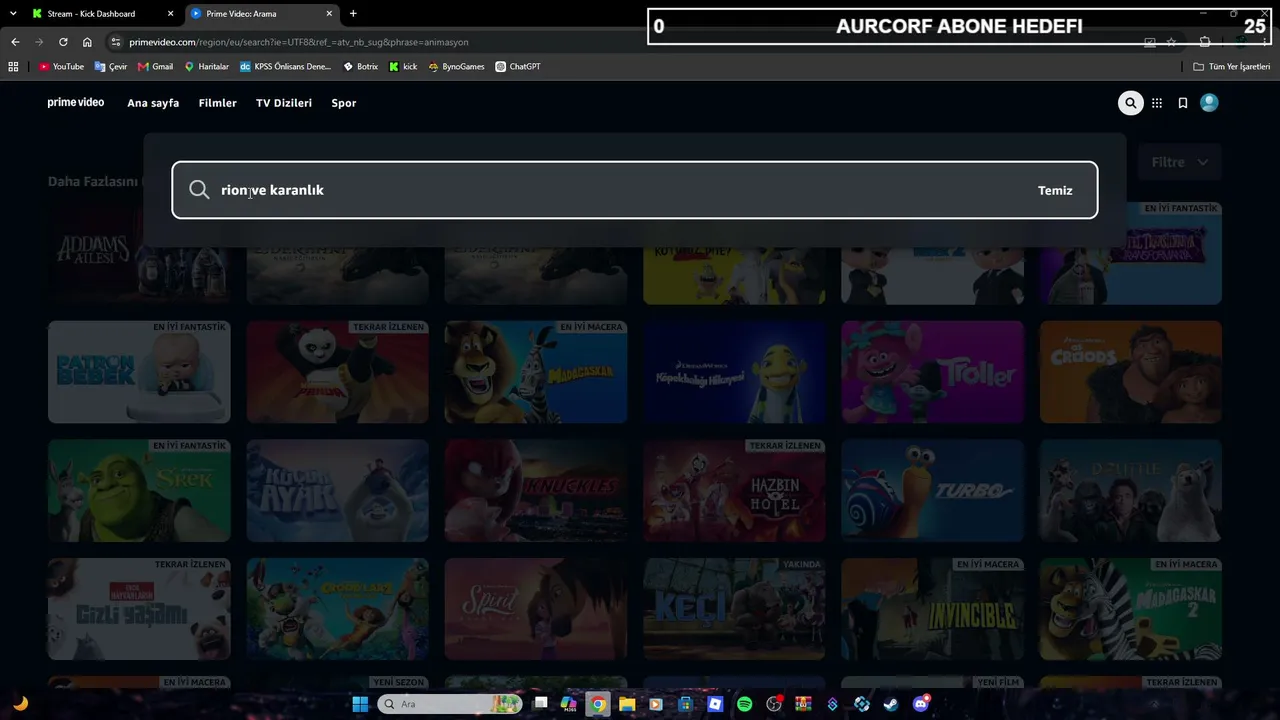Open the site info icon in address bar

(x=116, y=42)
